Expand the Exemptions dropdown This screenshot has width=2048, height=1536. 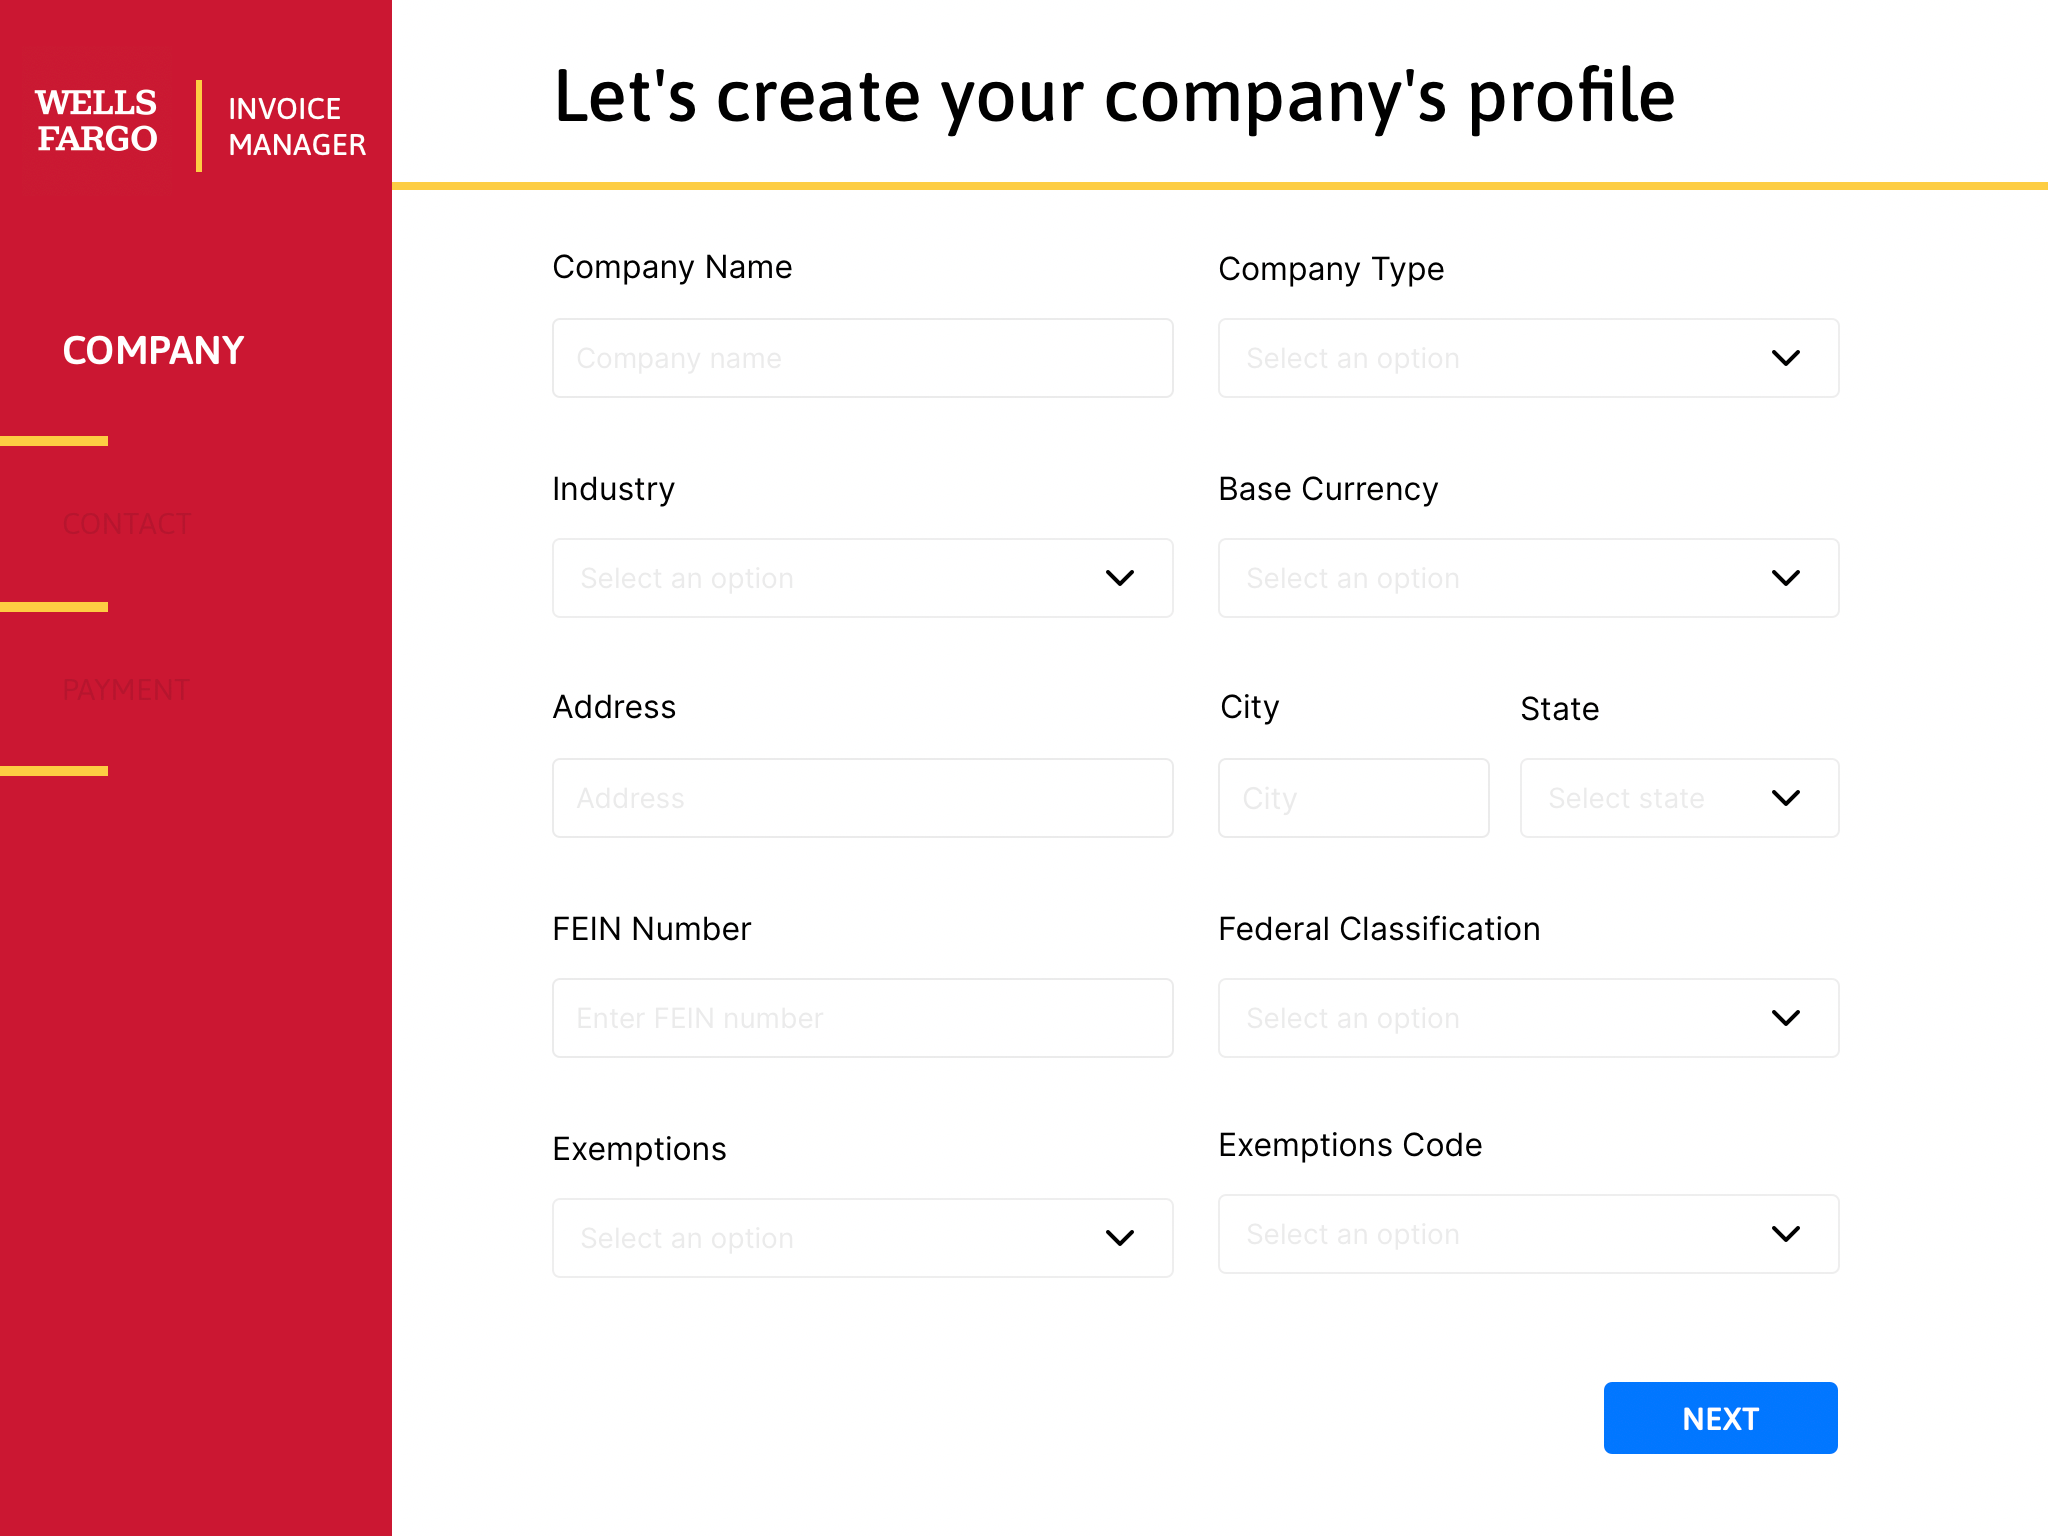(x=1120, y=1237)
